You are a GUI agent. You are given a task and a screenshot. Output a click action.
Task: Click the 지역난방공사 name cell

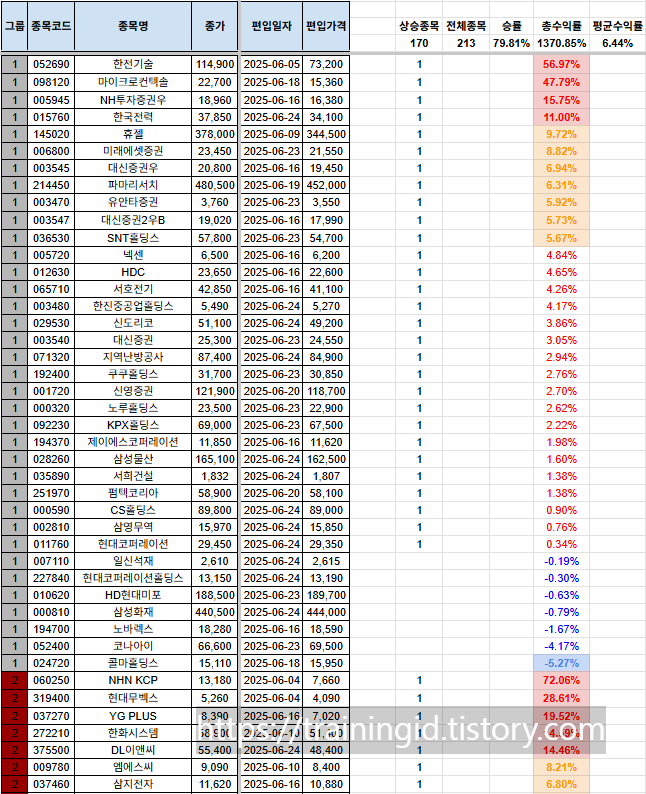(x=133, y=357)
